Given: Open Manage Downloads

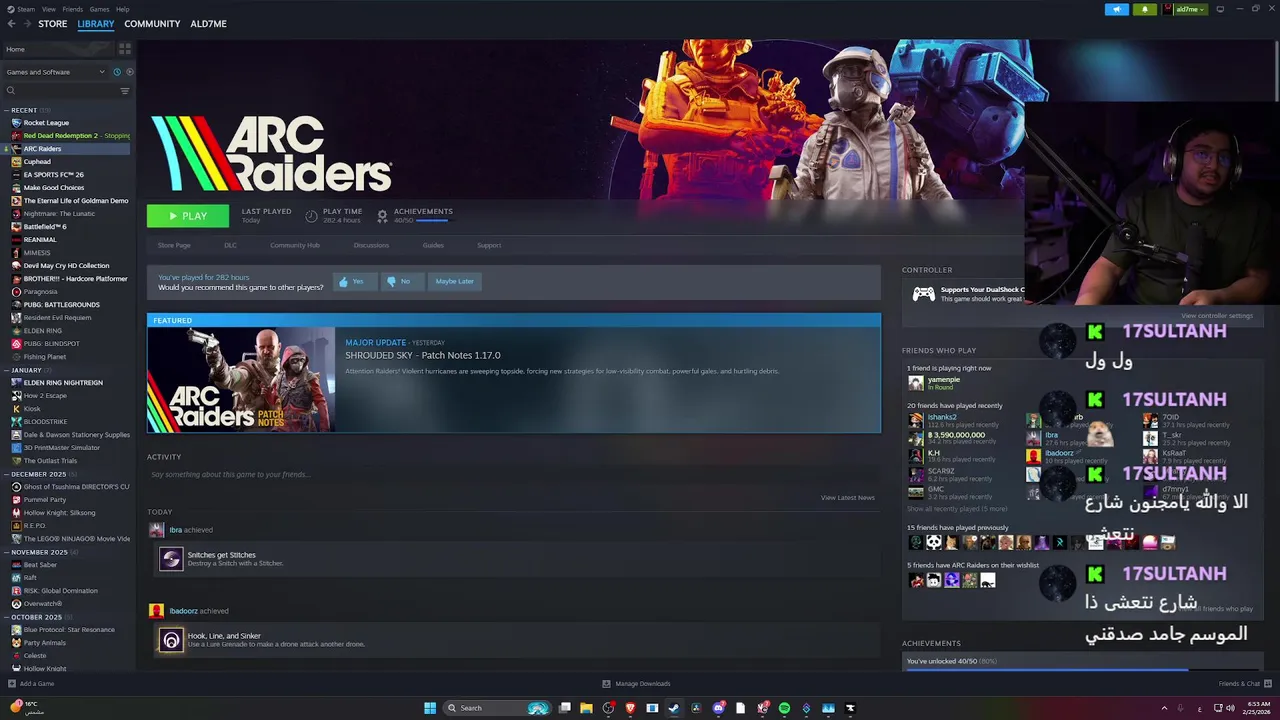Looking at the screenshot, I should (x=636, y=684).
